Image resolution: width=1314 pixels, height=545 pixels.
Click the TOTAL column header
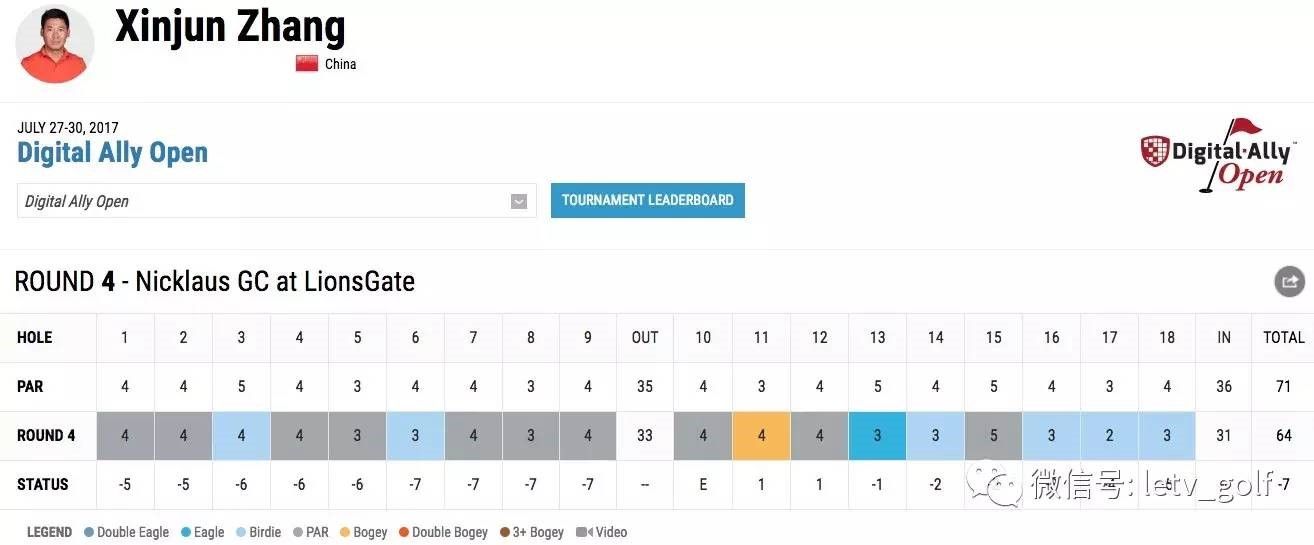pos(1284,337)
